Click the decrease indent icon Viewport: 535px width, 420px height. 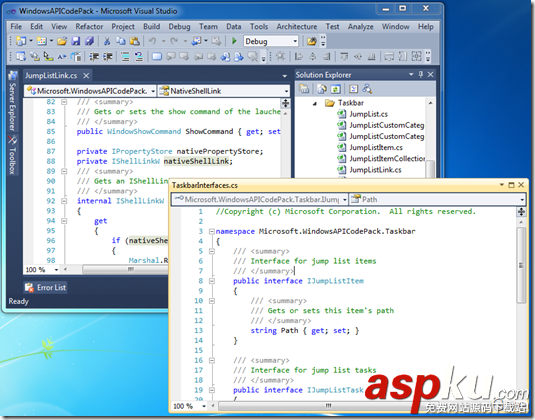94,56
